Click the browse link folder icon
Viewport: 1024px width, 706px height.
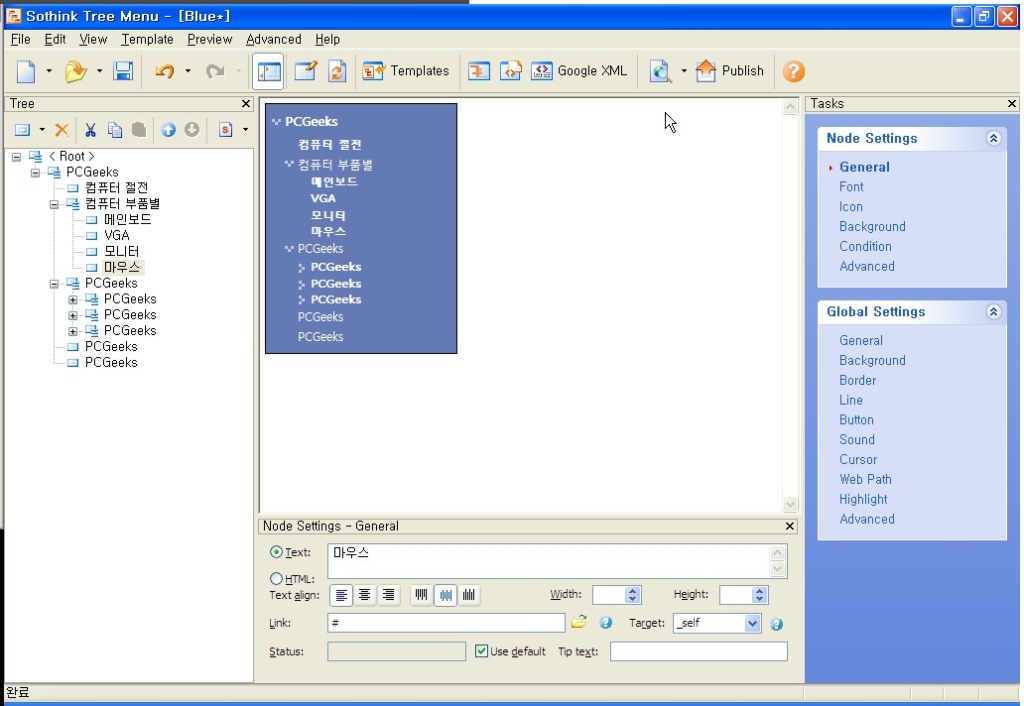(x=579, y=622)
